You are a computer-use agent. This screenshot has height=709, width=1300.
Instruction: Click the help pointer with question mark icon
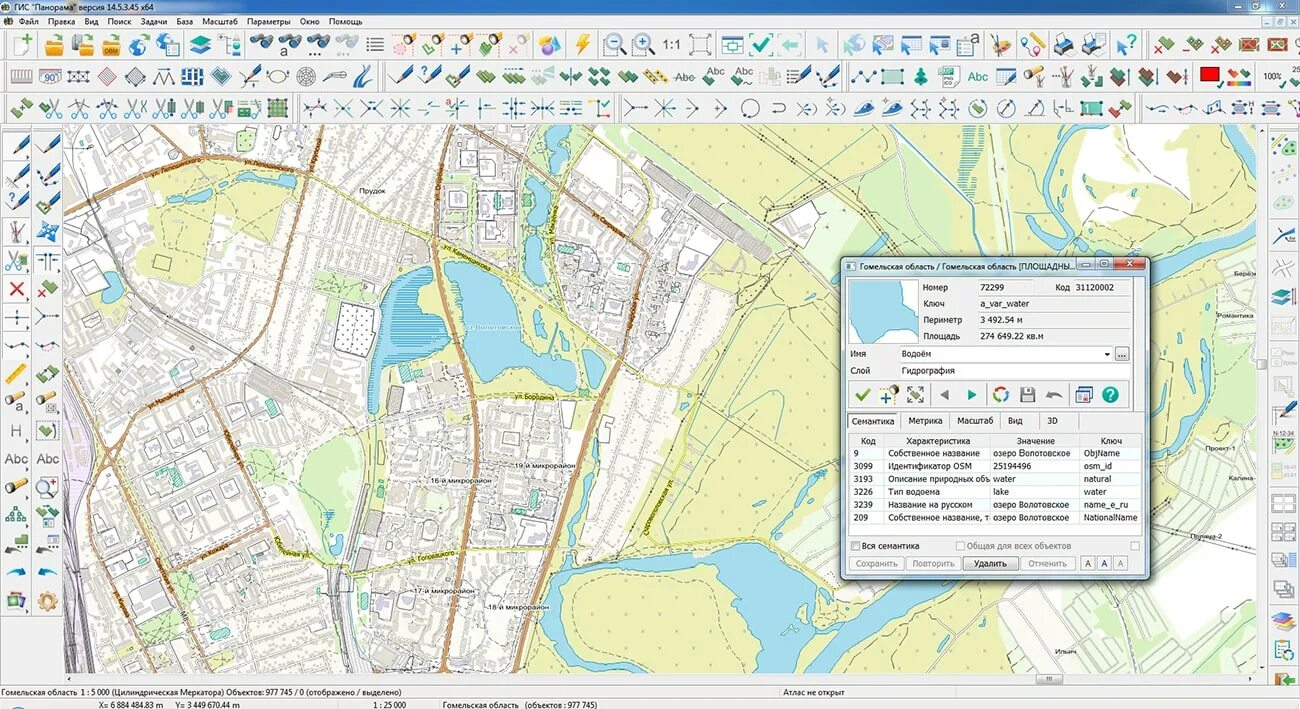tap(1127, 44)
